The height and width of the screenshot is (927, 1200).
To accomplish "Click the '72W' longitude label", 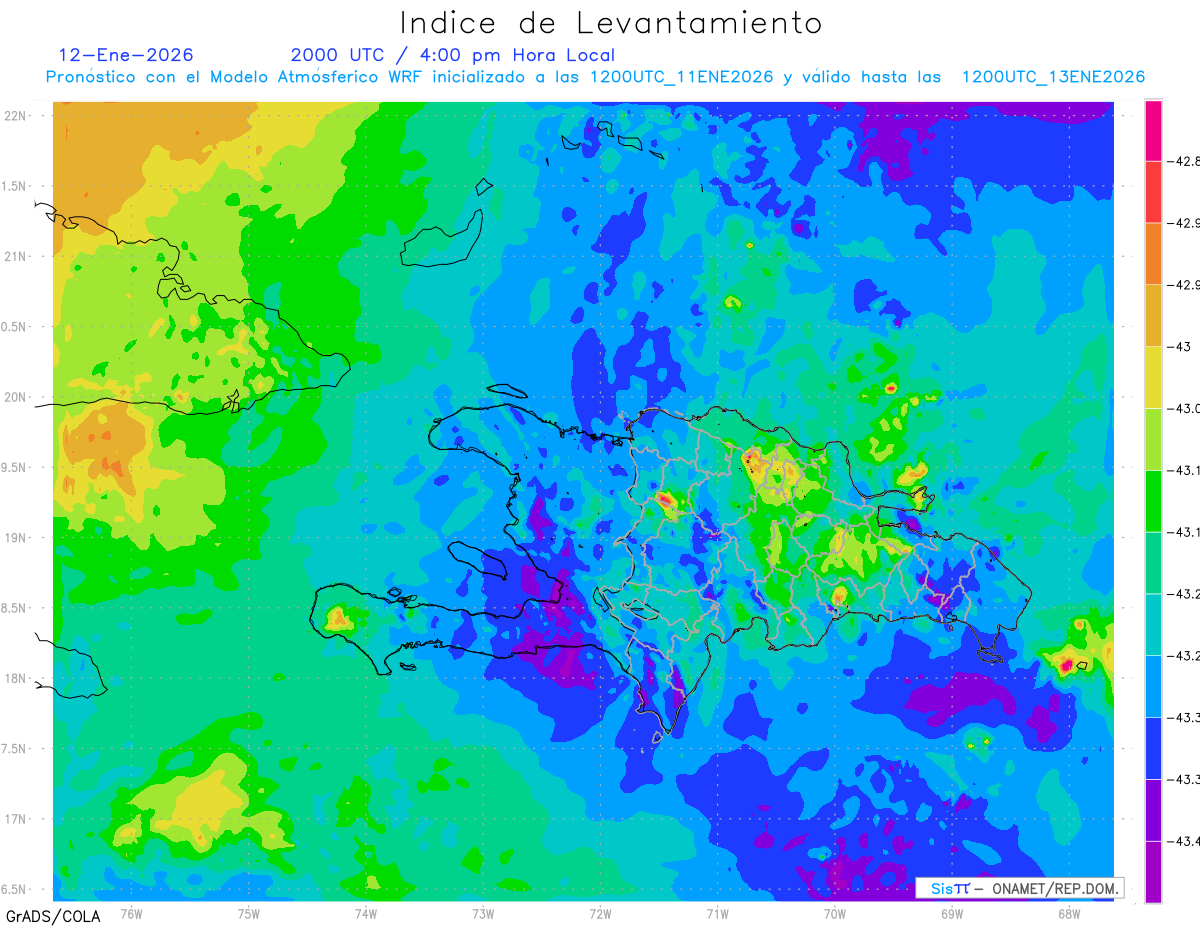I will click(600, 913).
